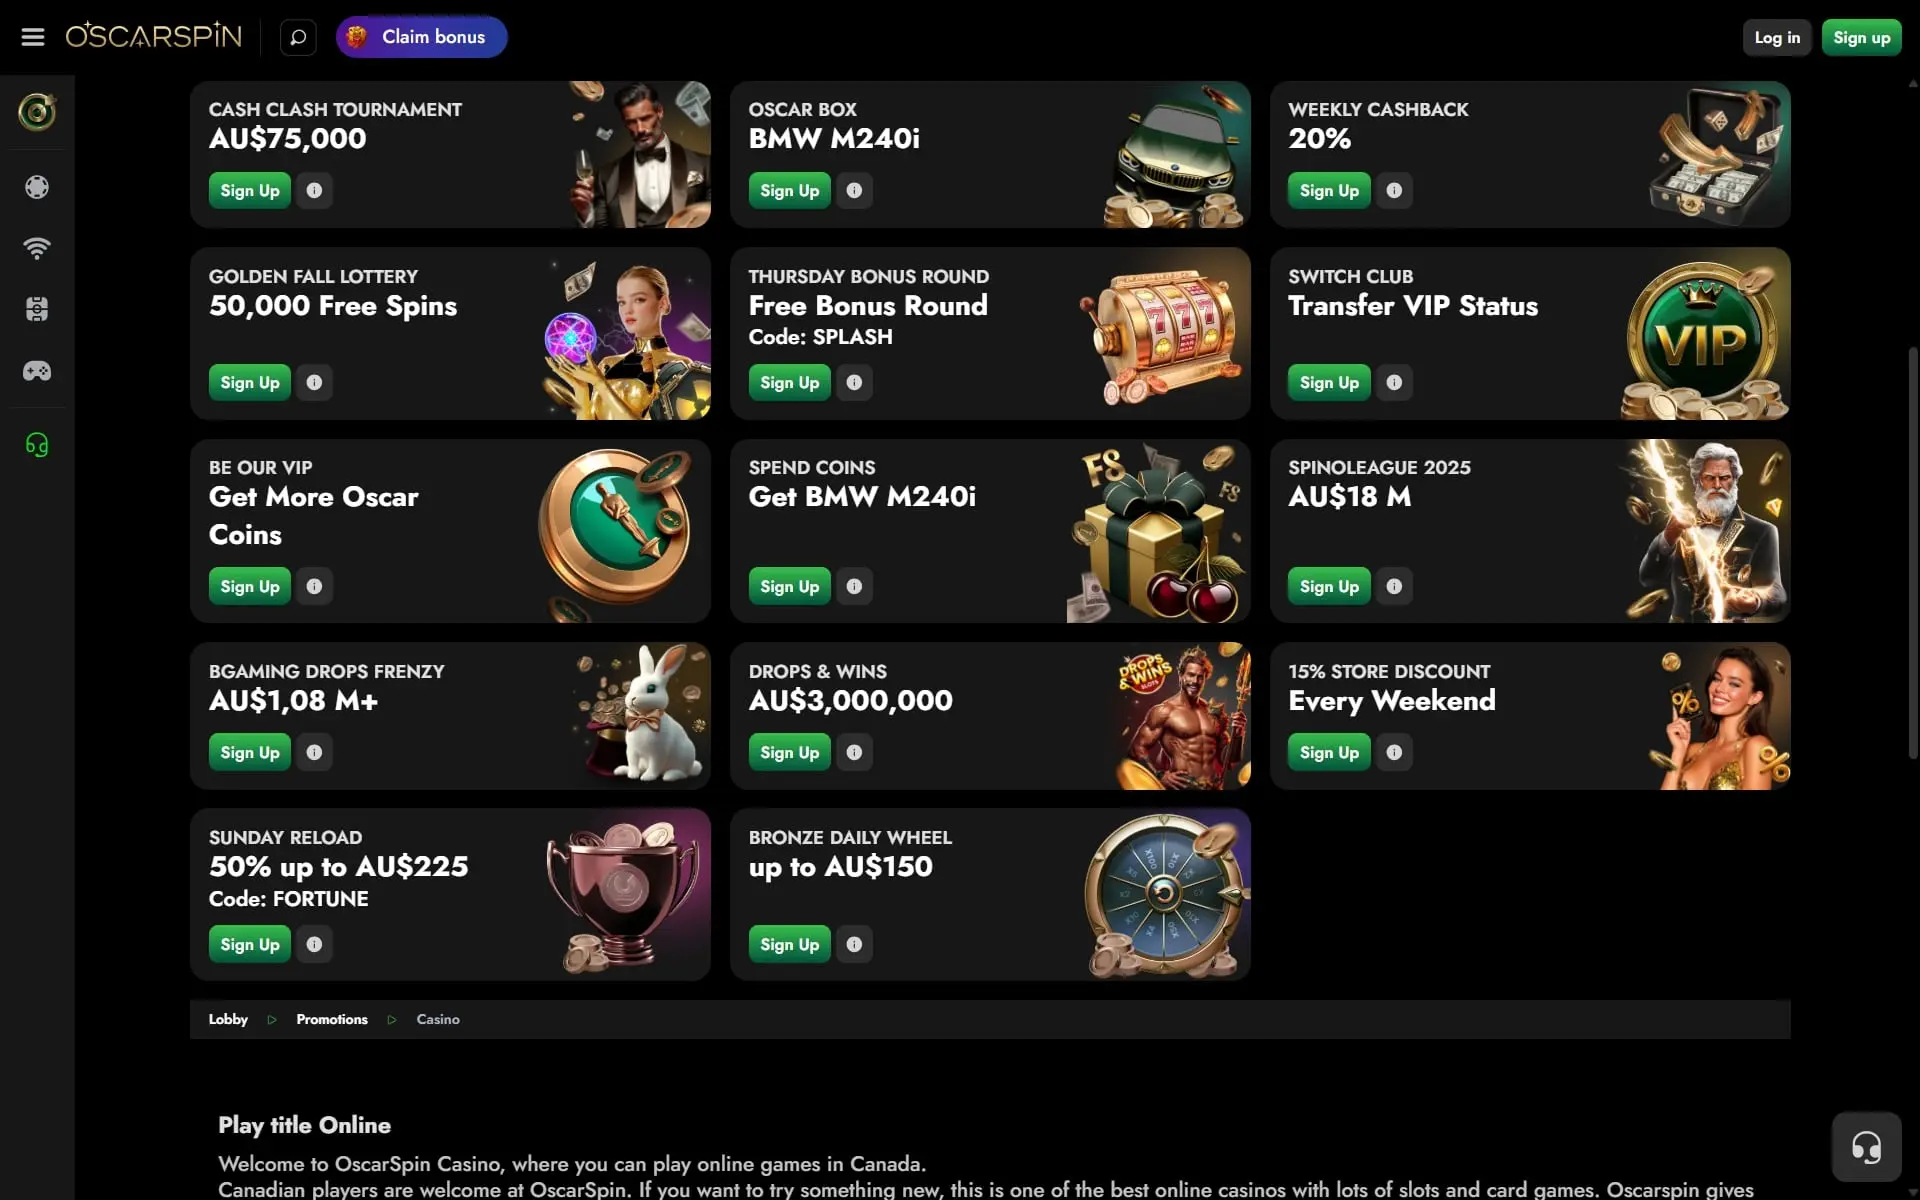The width and height of the screenshot is (1920, 1200).
Task: Show info for Drops & Wins promotion
Action: point(854,752)
